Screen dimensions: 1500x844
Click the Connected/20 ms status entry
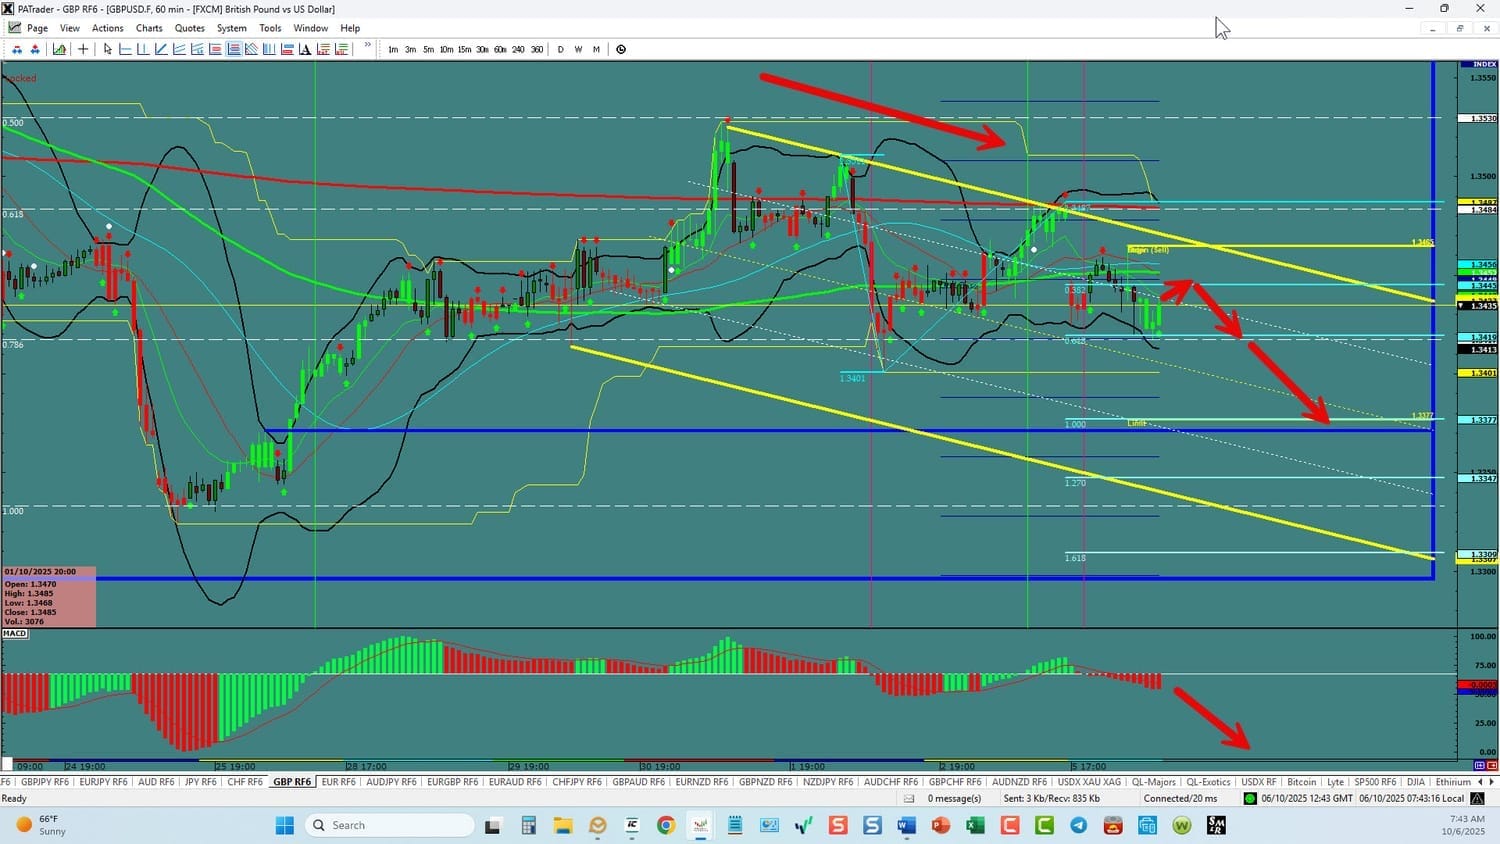tap(1181, 798)
